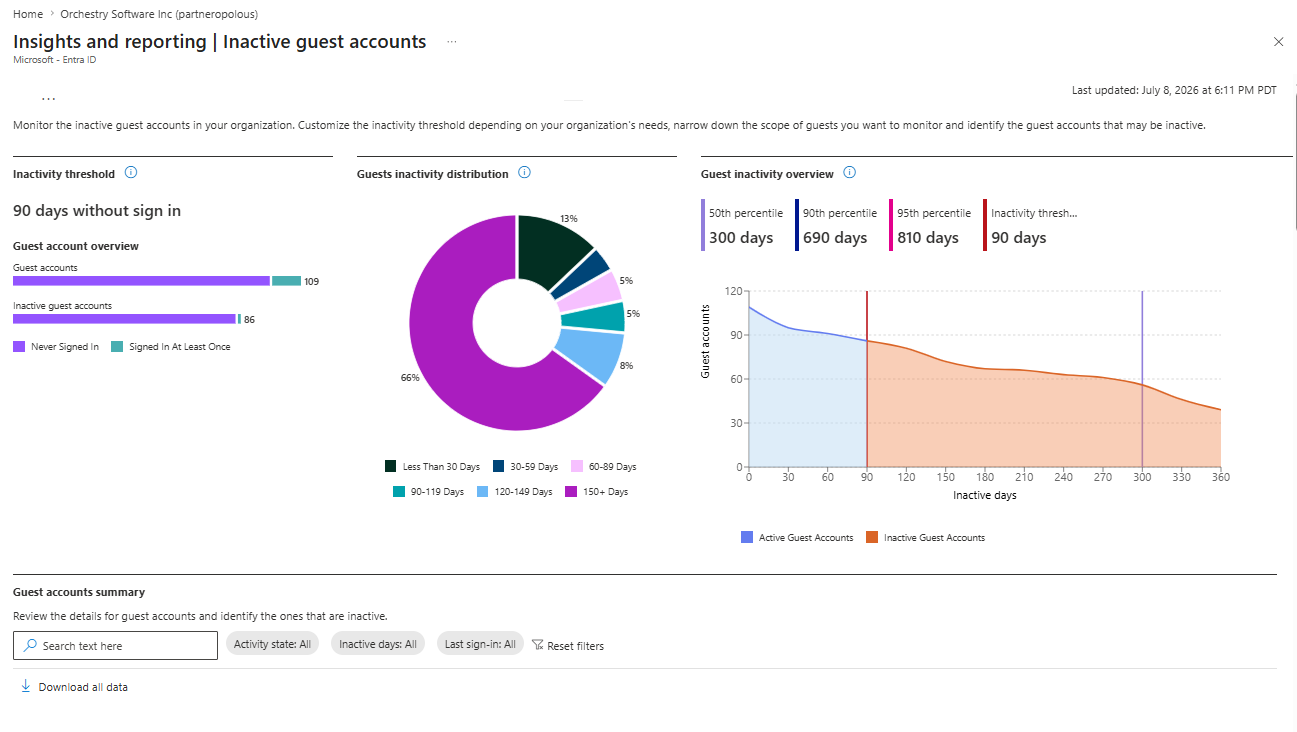Click the Guest accounts summary heading
Screen dimensions: 1297x732
click(x=79, y=592)
